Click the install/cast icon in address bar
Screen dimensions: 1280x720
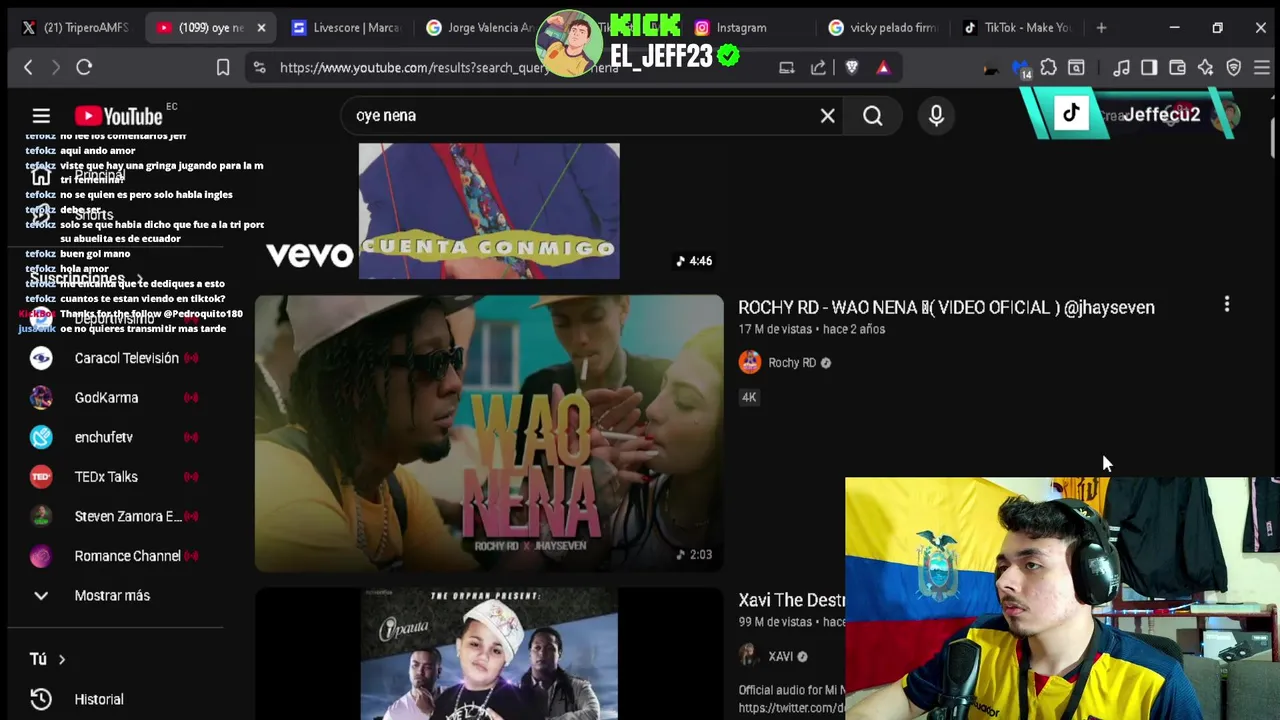point(787,67)
